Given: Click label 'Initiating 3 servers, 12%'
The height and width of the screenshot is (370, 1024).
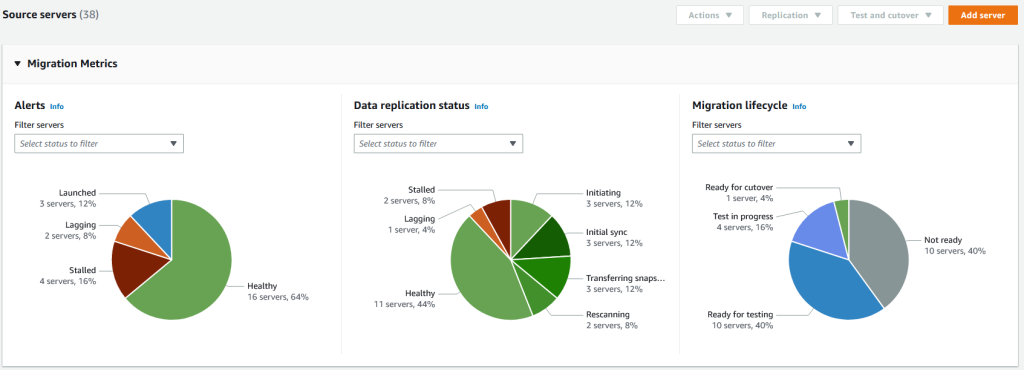Looking at the screenshot, I should [614, 198].
